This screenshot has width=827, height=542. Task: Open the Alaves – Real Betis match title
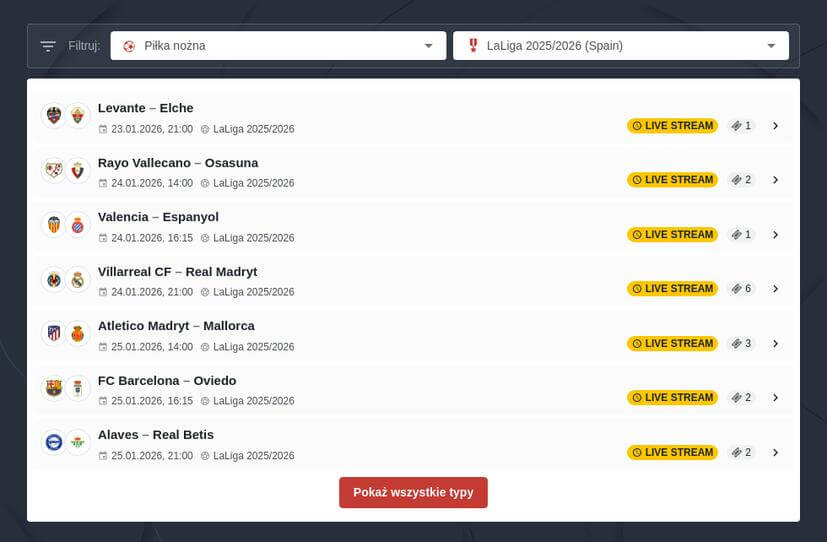pos(156,435)
